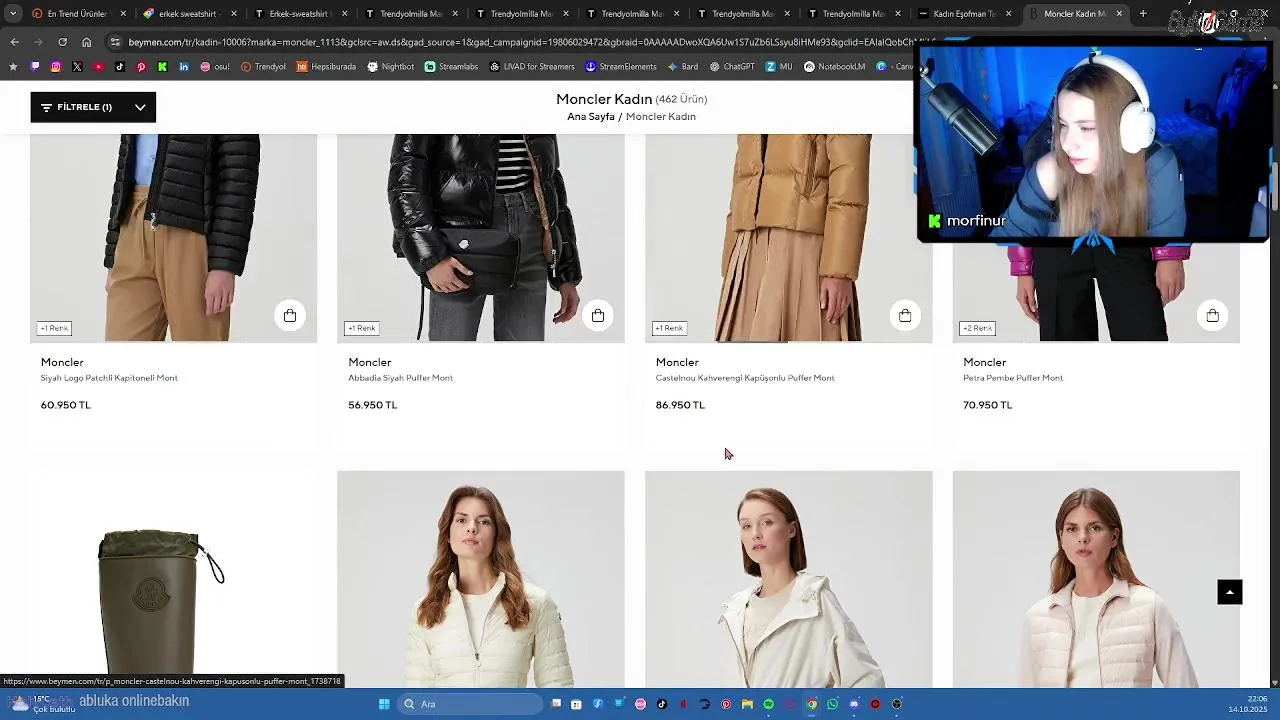
Task: Open Windows Start menu
Action: [384, 704]
